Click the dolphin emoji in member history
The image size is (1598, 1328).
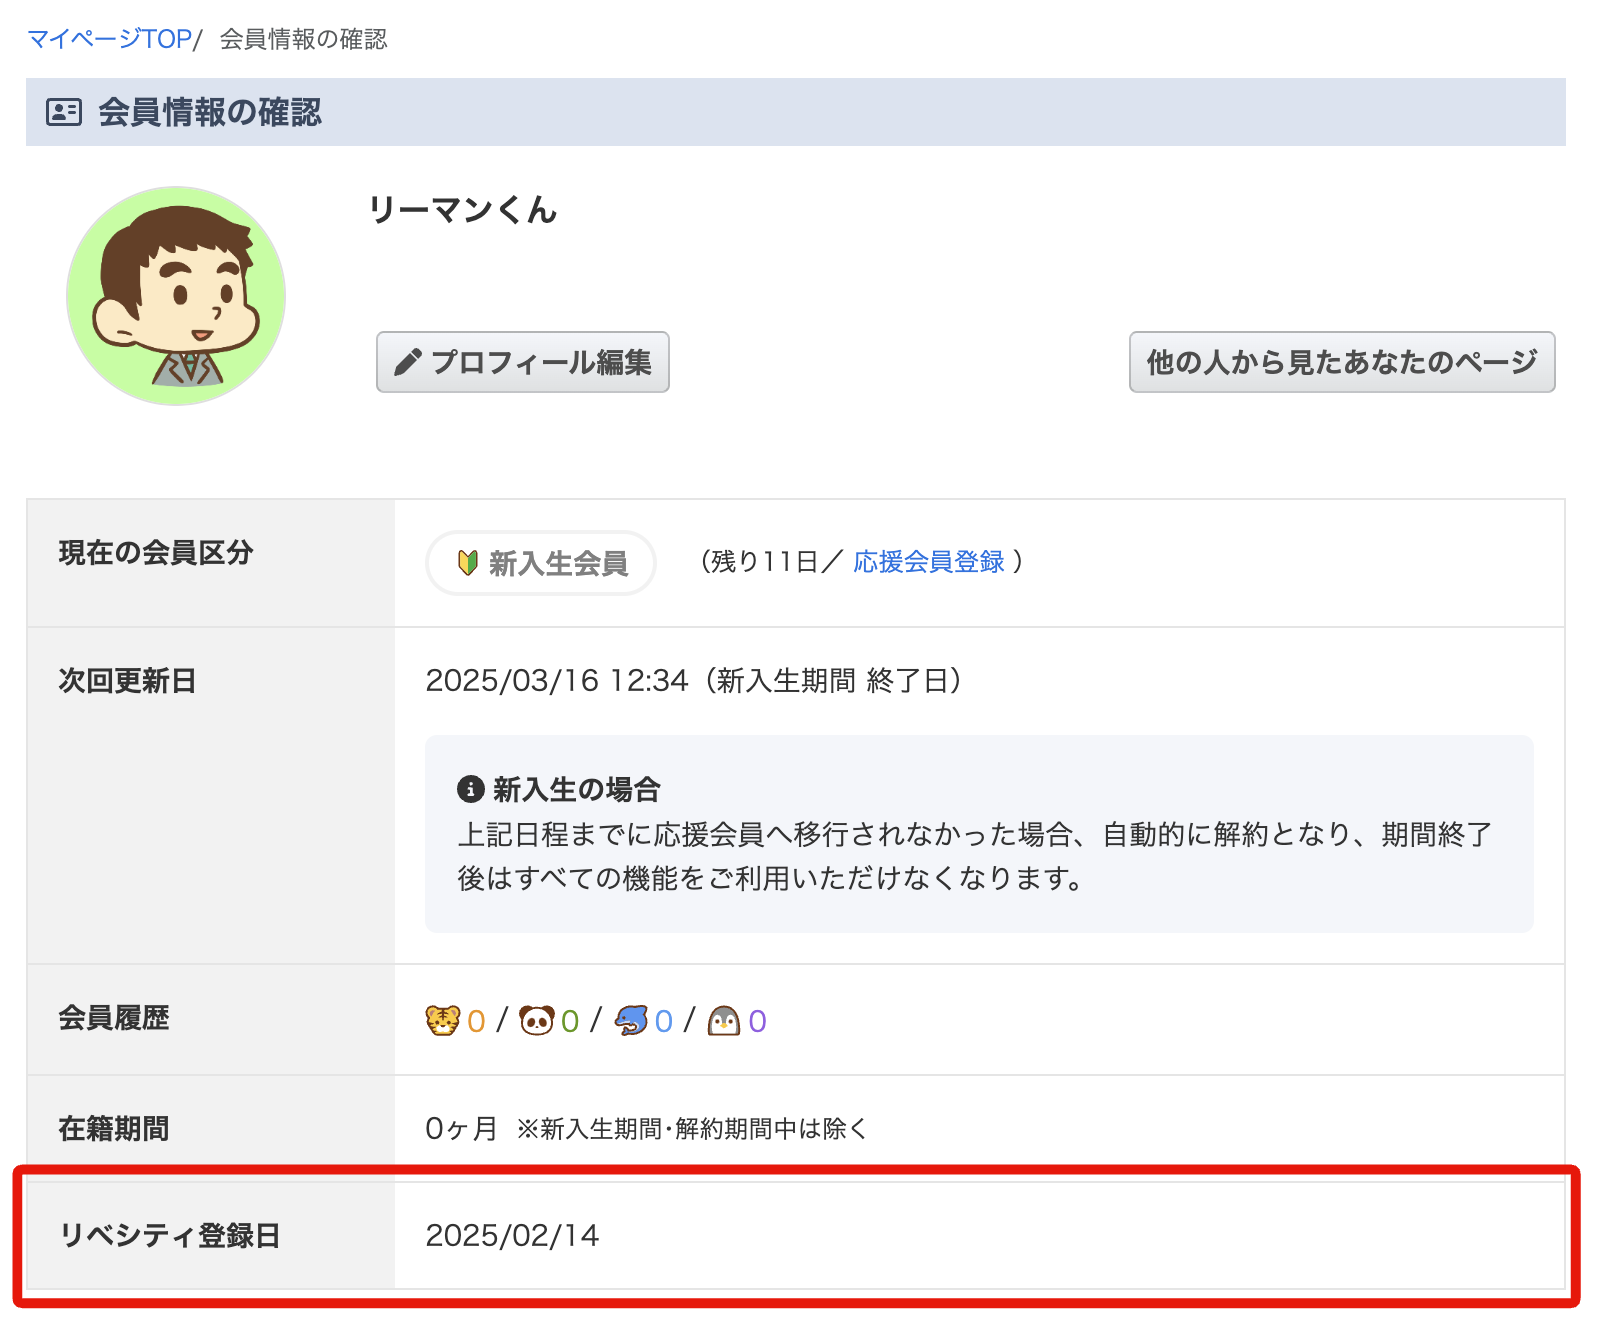coord(631,1020)
